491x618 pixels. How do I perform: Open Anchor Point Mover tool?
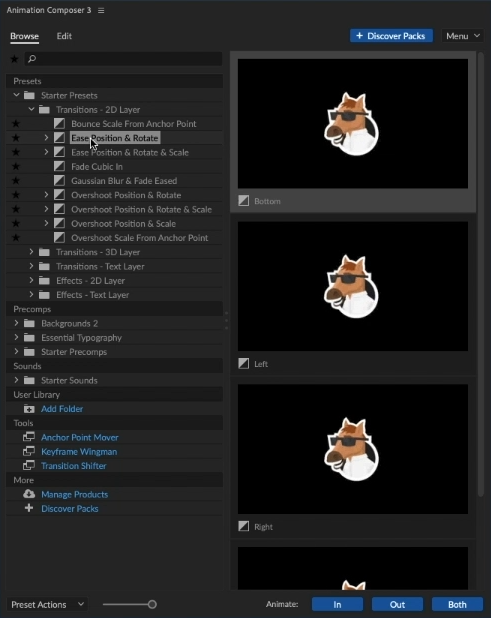pos(80,437)
